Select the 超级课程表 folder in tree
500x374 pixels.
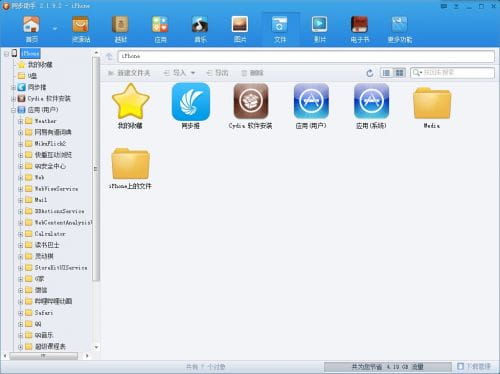click(46, 347)
